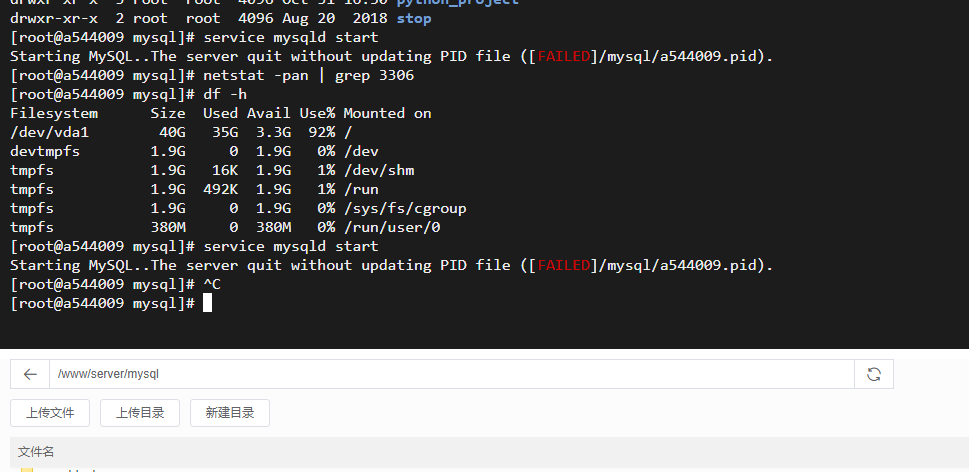The image size is (969, 472).
Task: Click the refresh icon next to path bar
Action: [x=874, y=374]
